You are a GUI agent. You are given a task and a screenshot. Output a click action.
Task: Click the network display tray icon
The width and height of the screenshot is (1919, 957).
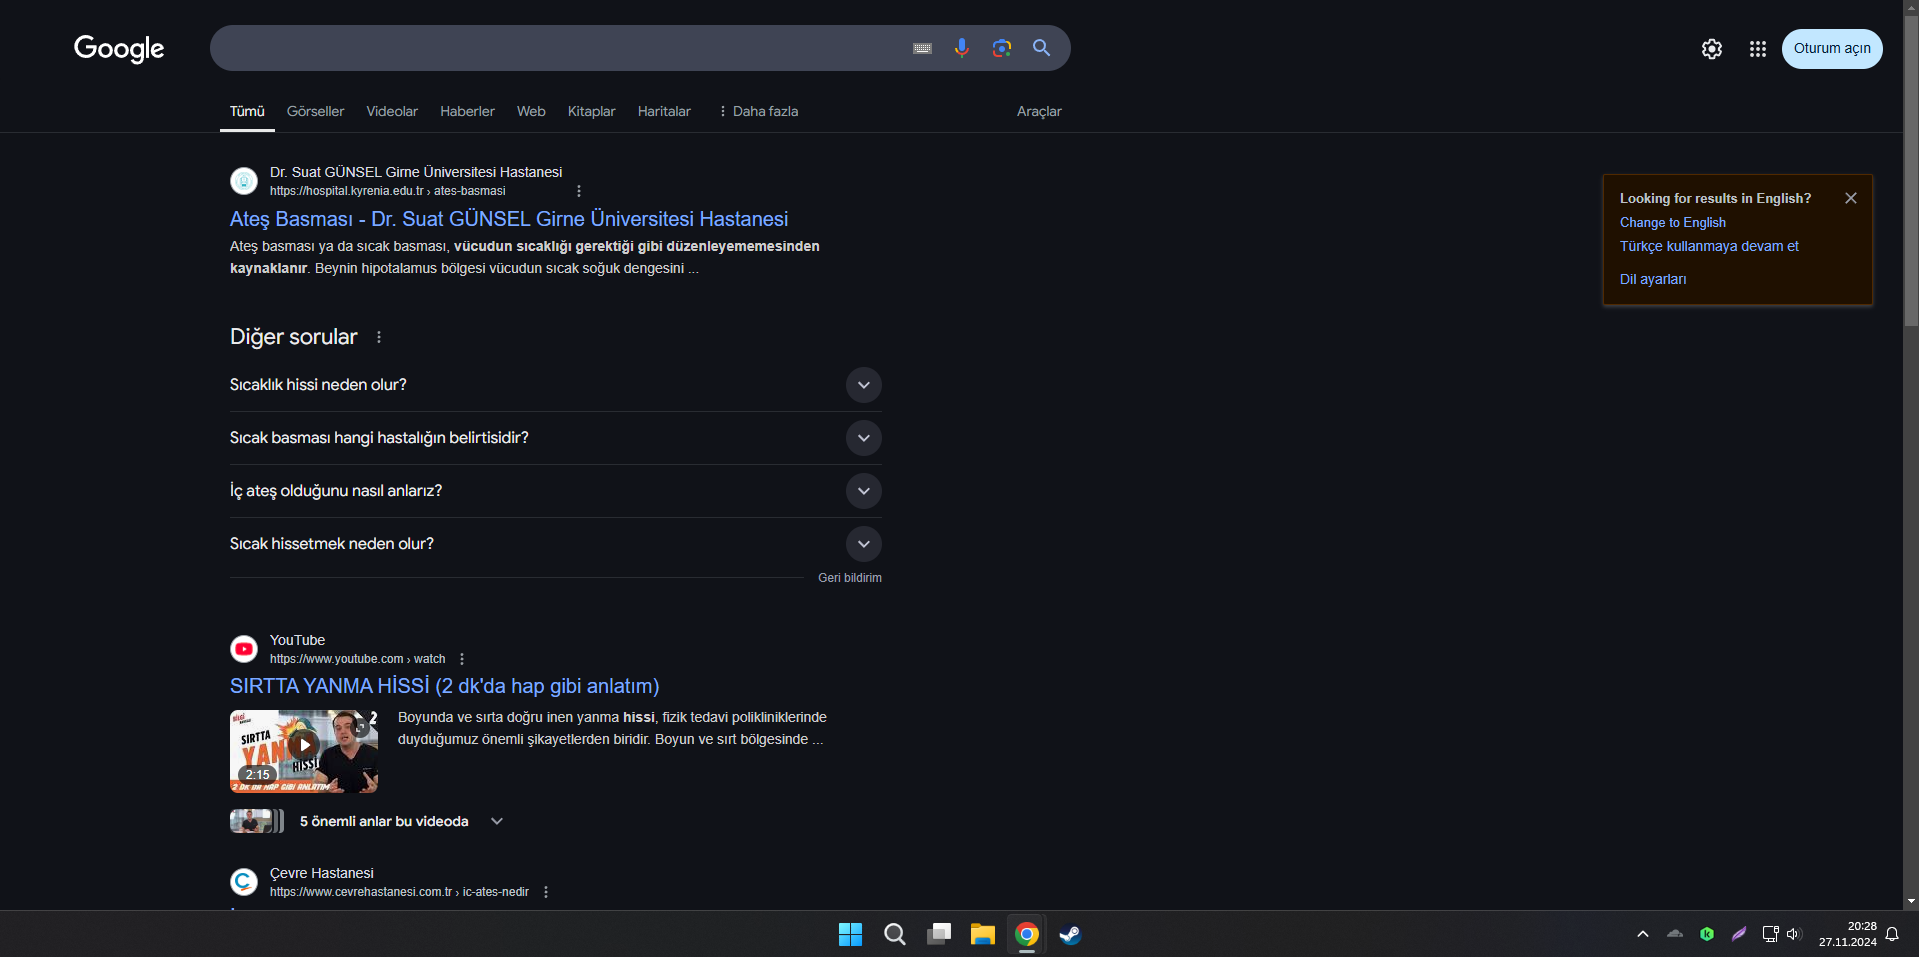[x=1770, y=934]
